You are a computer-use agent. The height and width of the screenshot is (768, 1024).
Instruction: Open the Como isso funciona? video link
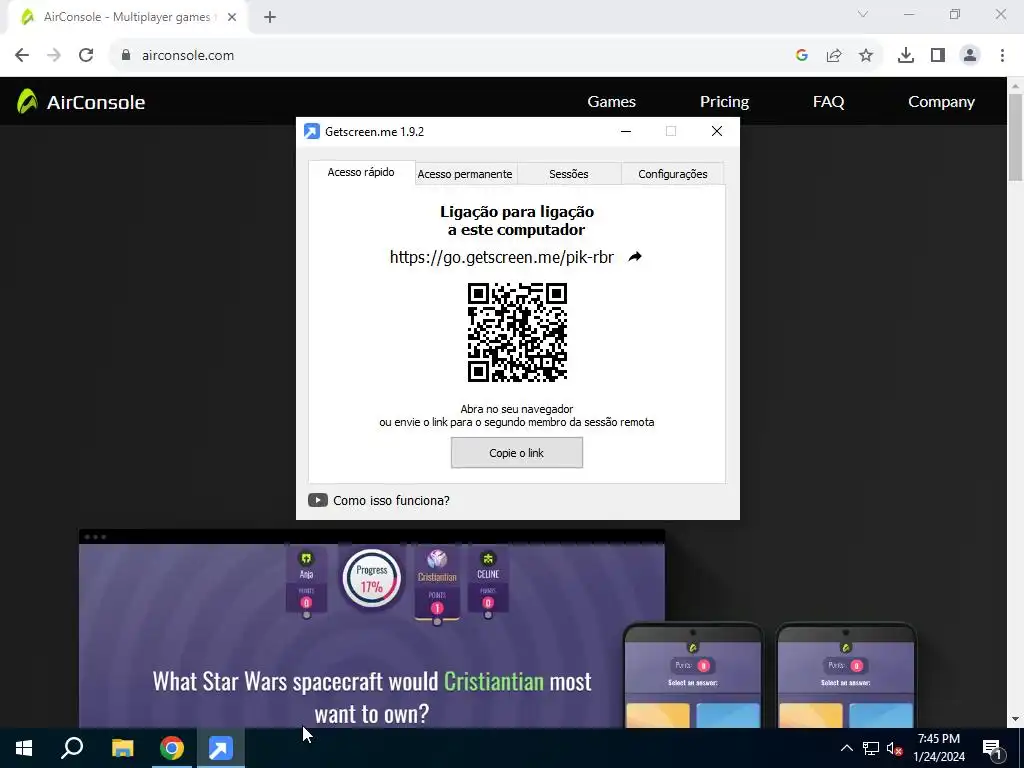[391, 500]
